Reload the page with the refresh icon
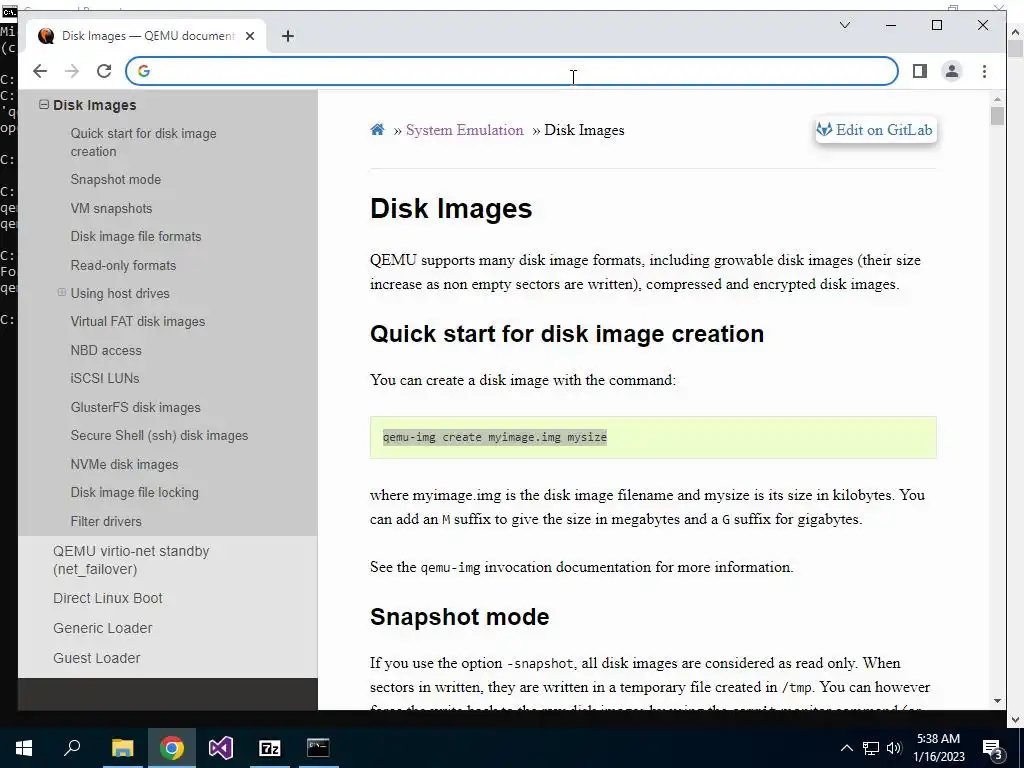 point(104,71)
